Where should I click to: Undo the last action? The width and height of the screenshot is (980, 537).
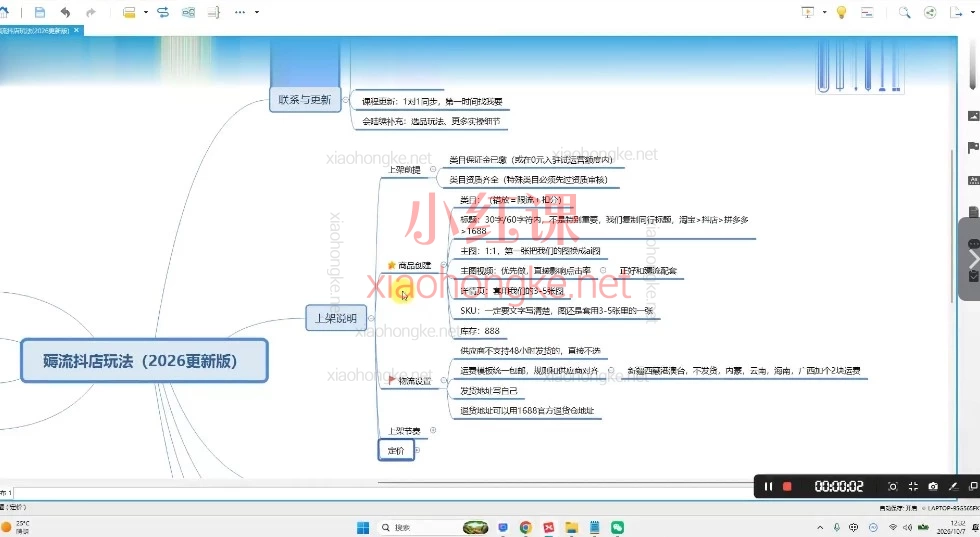pyautogui.click(x=65, y=12)
